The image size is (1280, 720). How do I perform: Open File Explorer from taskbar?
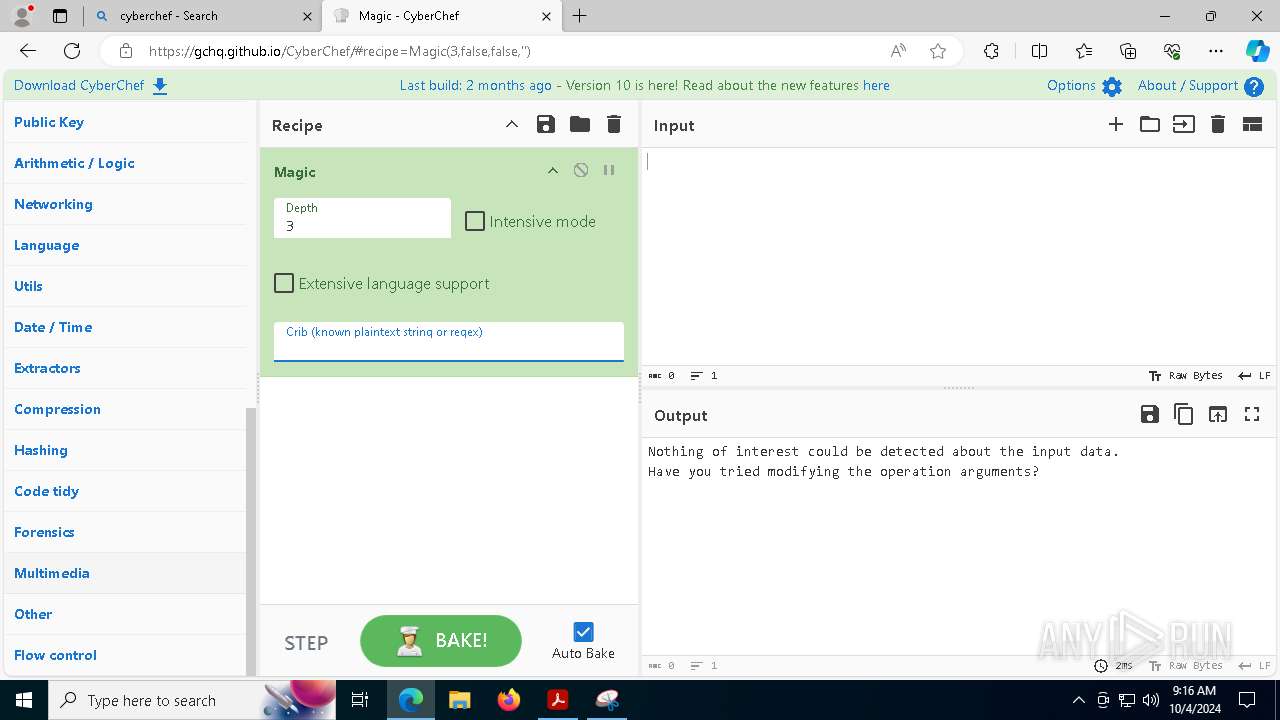[459, 700]
